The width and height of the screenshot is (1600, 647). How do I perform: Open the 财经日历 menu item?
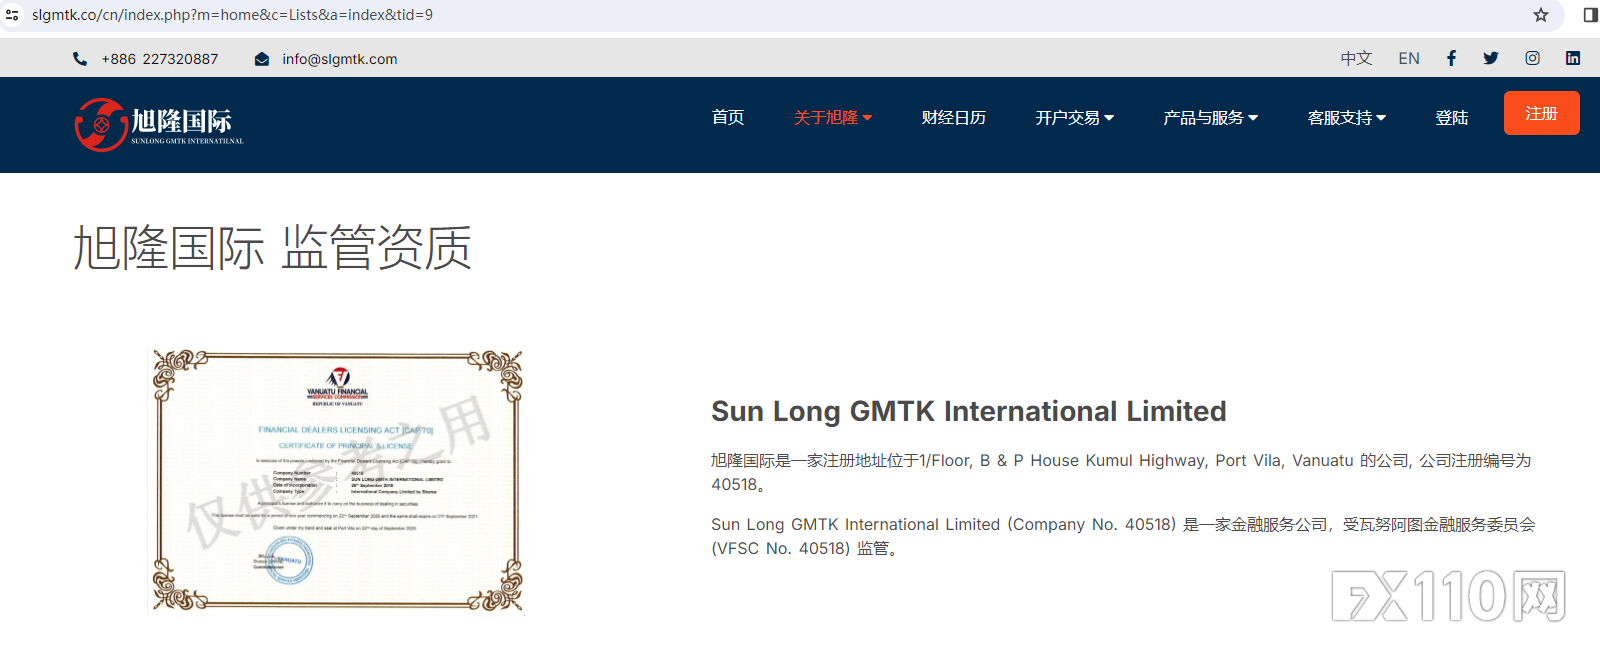[x=954, y=117]
